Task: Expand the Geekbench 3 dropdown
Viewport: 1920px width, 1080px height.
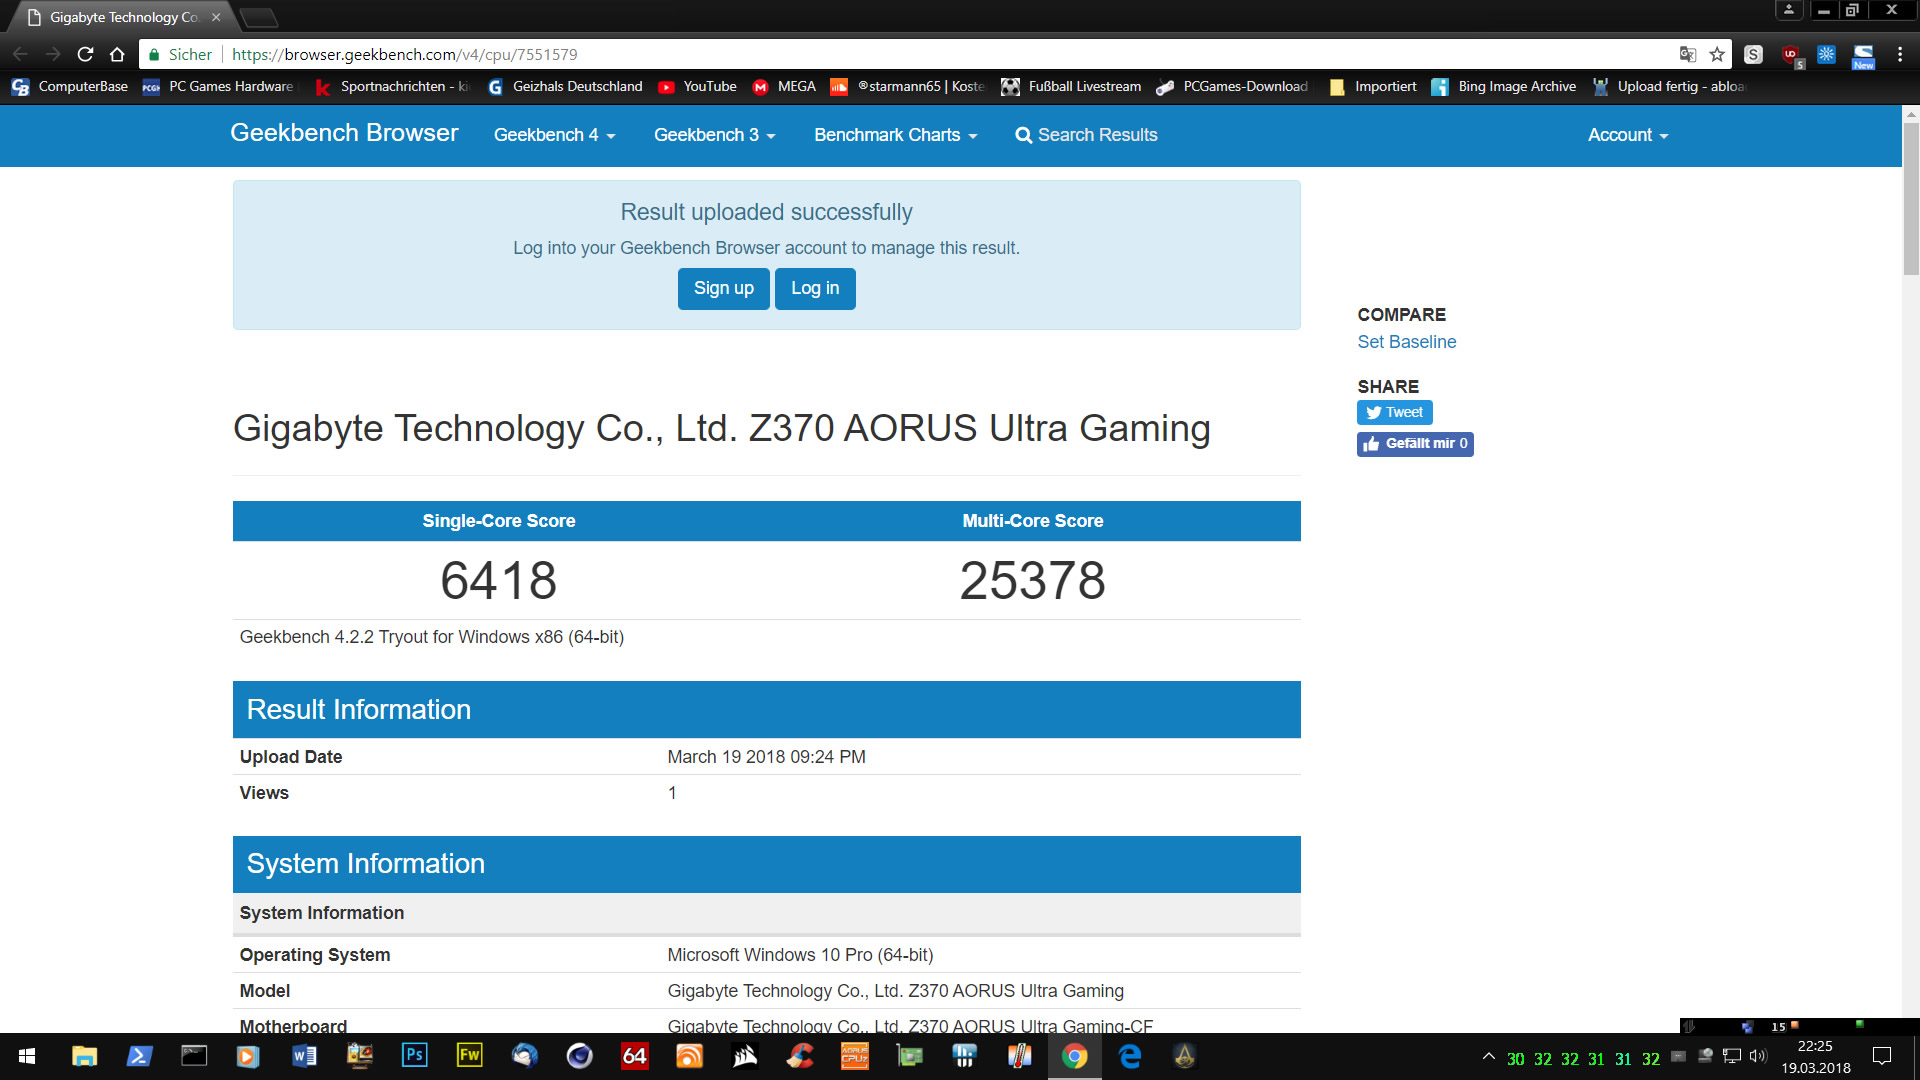Action: click(x=714, y=135)
